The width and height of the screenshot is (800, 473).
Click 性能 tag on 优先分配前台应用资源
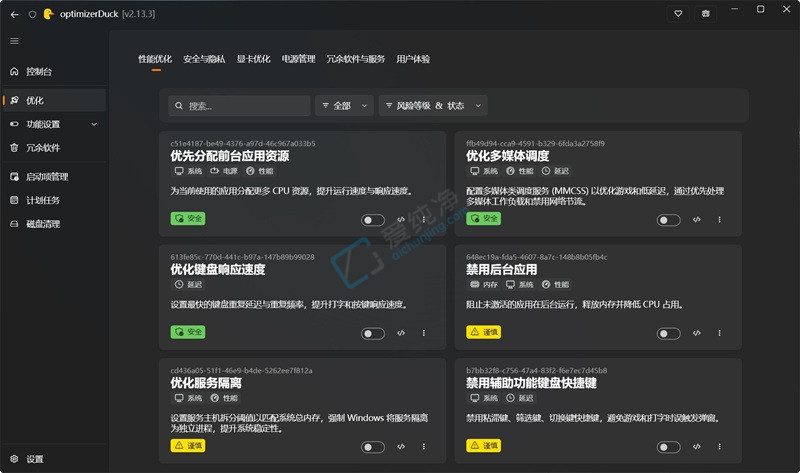pos(260,171)
